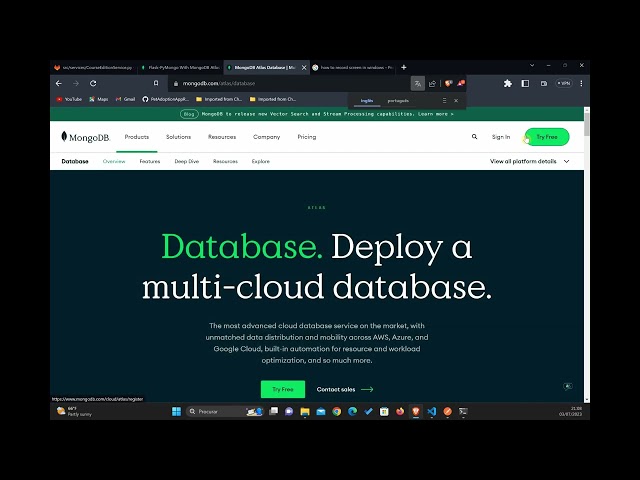
Task: Open Task View on the taskbar
Action: (x=273, y=411)
